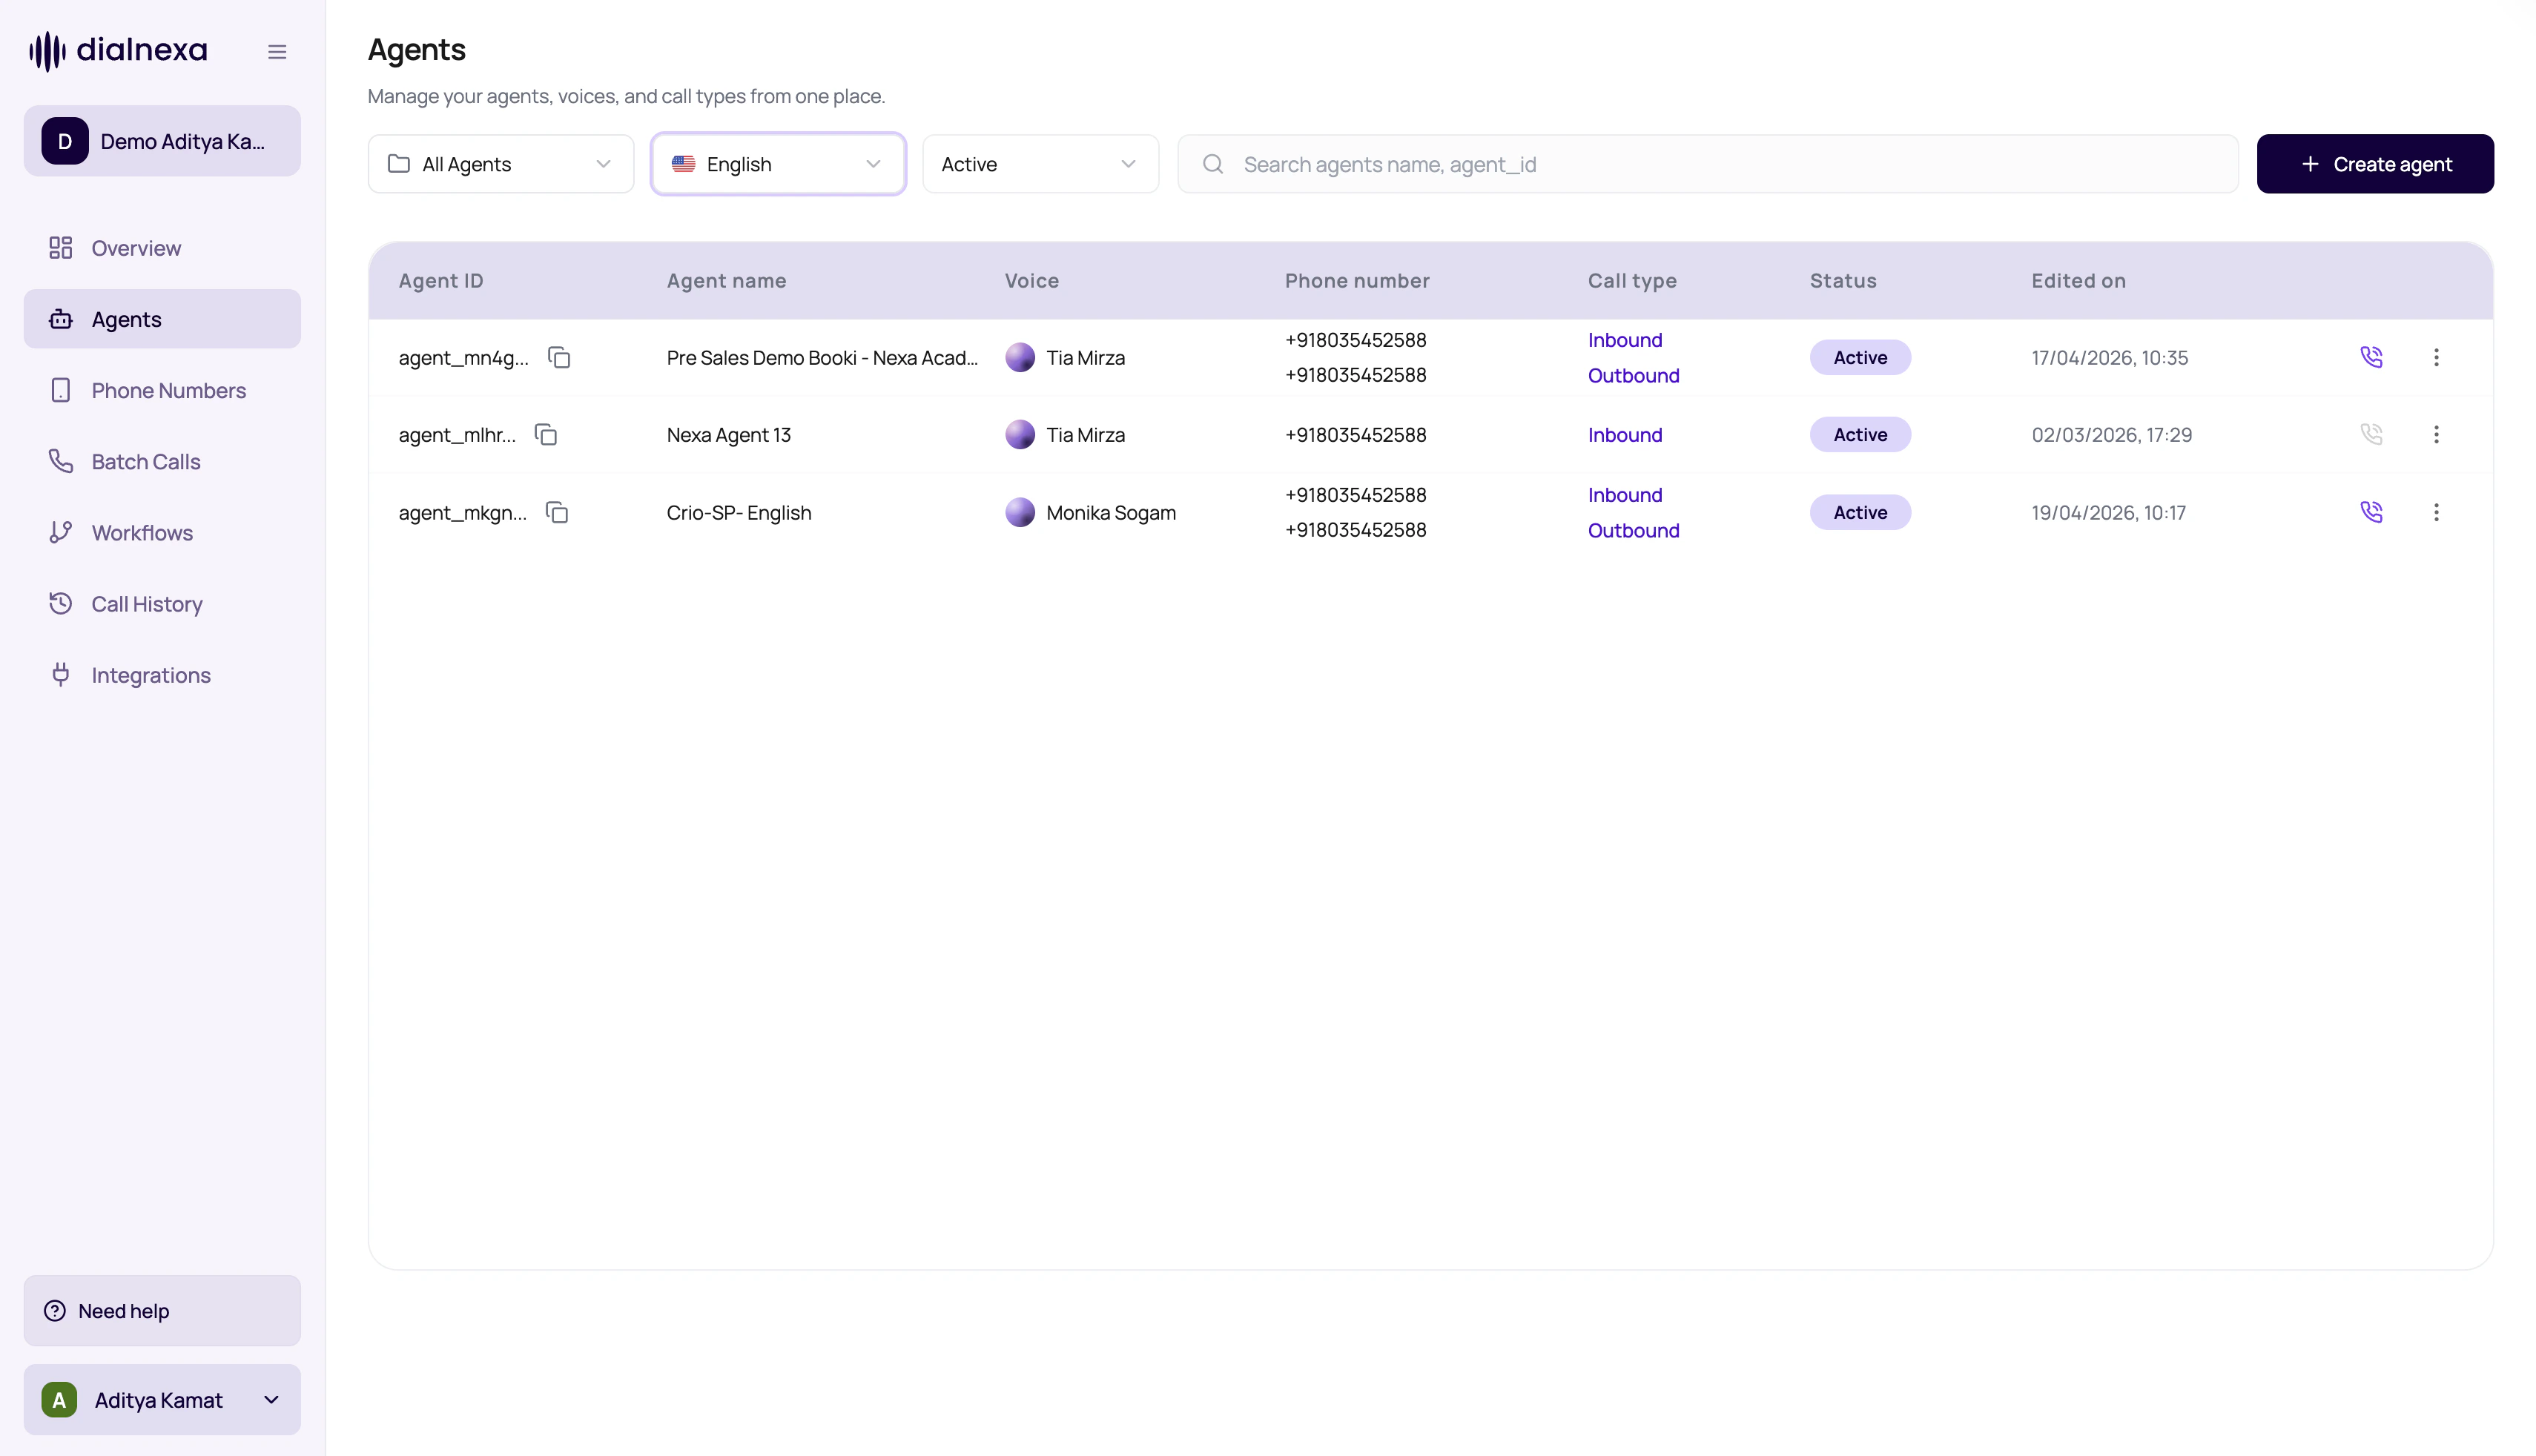Click Active status badge for Nexa Agent 13
This screenshot has width=2536, height=1456.
point(1860,434)
